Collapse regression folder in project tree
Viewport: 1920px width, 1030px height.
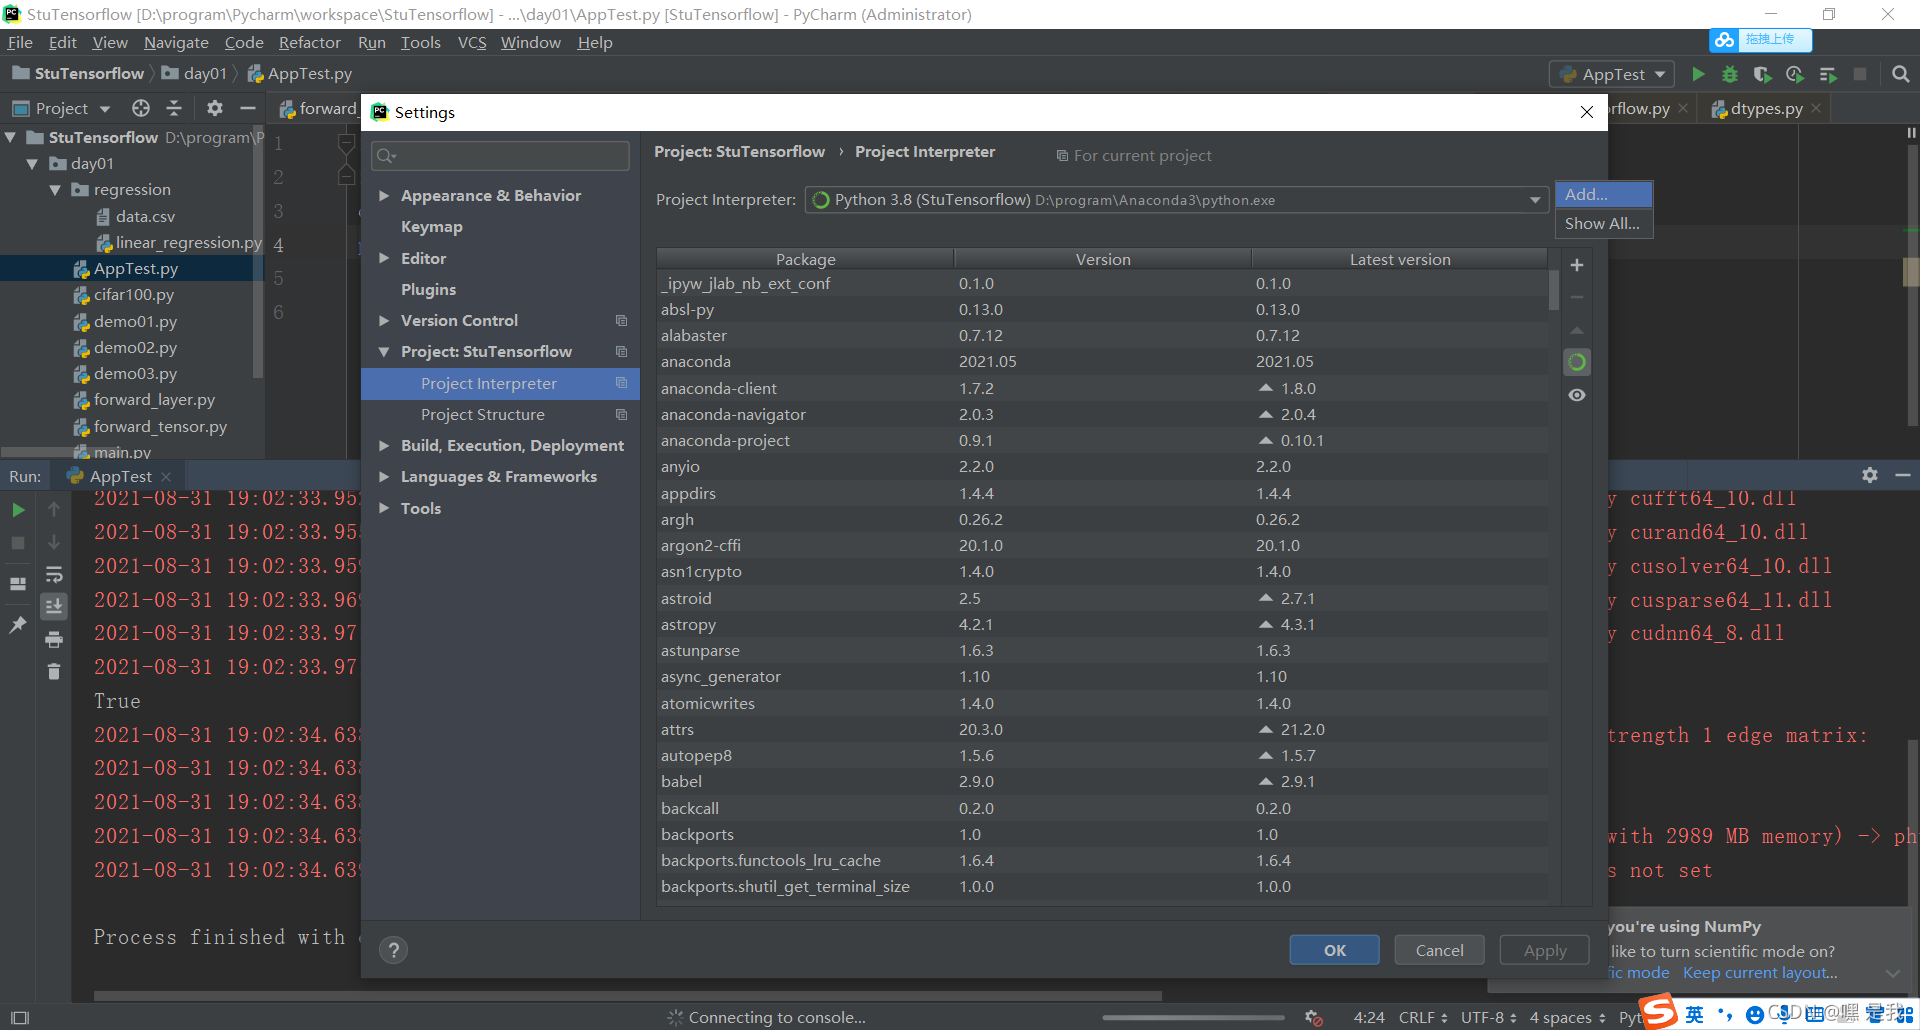pyautogui.click(x=55, y=190)
